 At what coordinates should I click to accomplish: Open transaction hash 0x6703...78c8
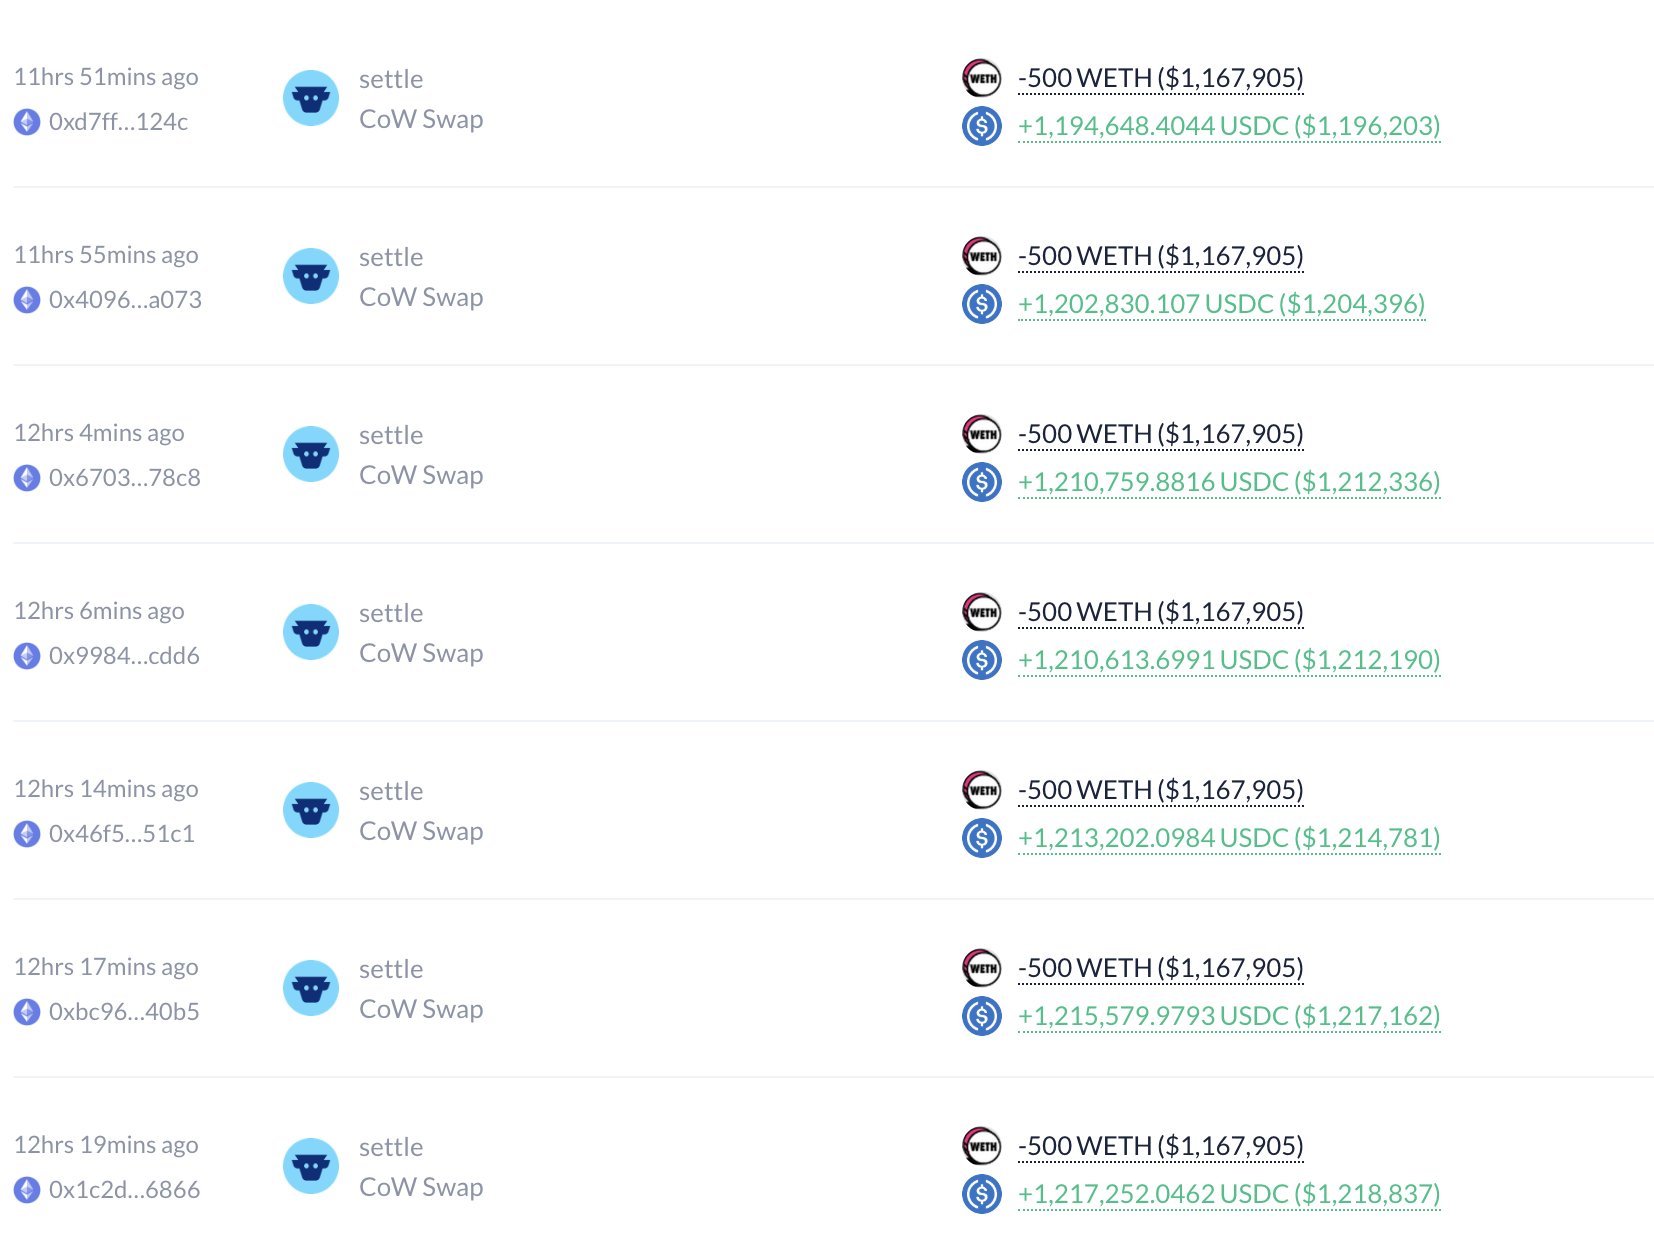pos(125,478)
